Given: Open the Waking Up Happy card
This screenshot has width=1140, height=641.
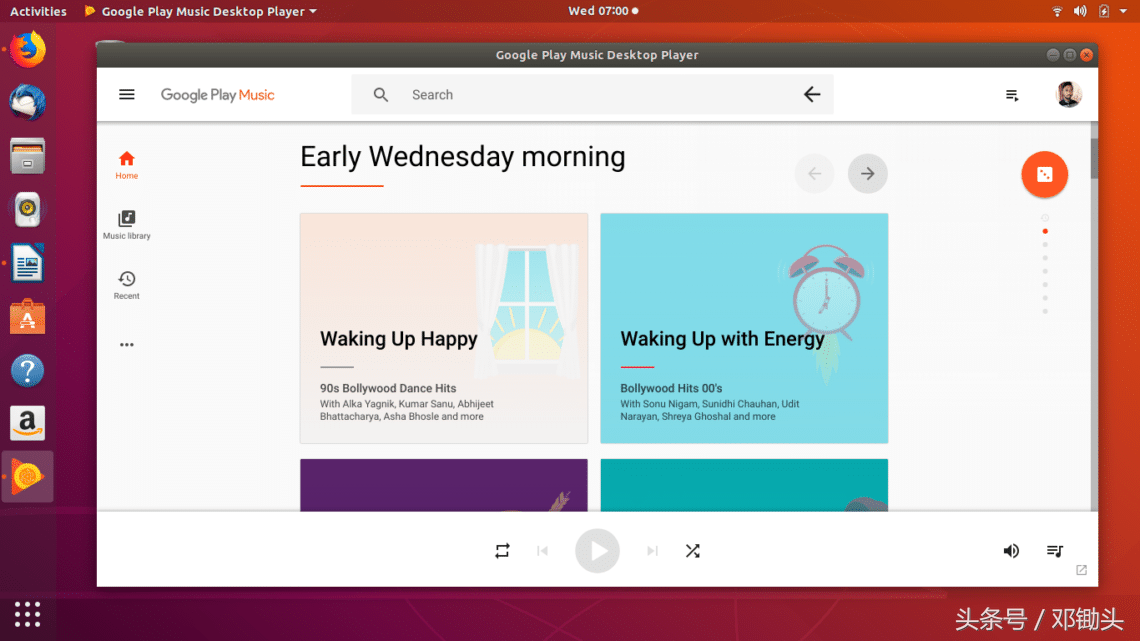Looking at the screenshot, I should [x=443, y=328].
